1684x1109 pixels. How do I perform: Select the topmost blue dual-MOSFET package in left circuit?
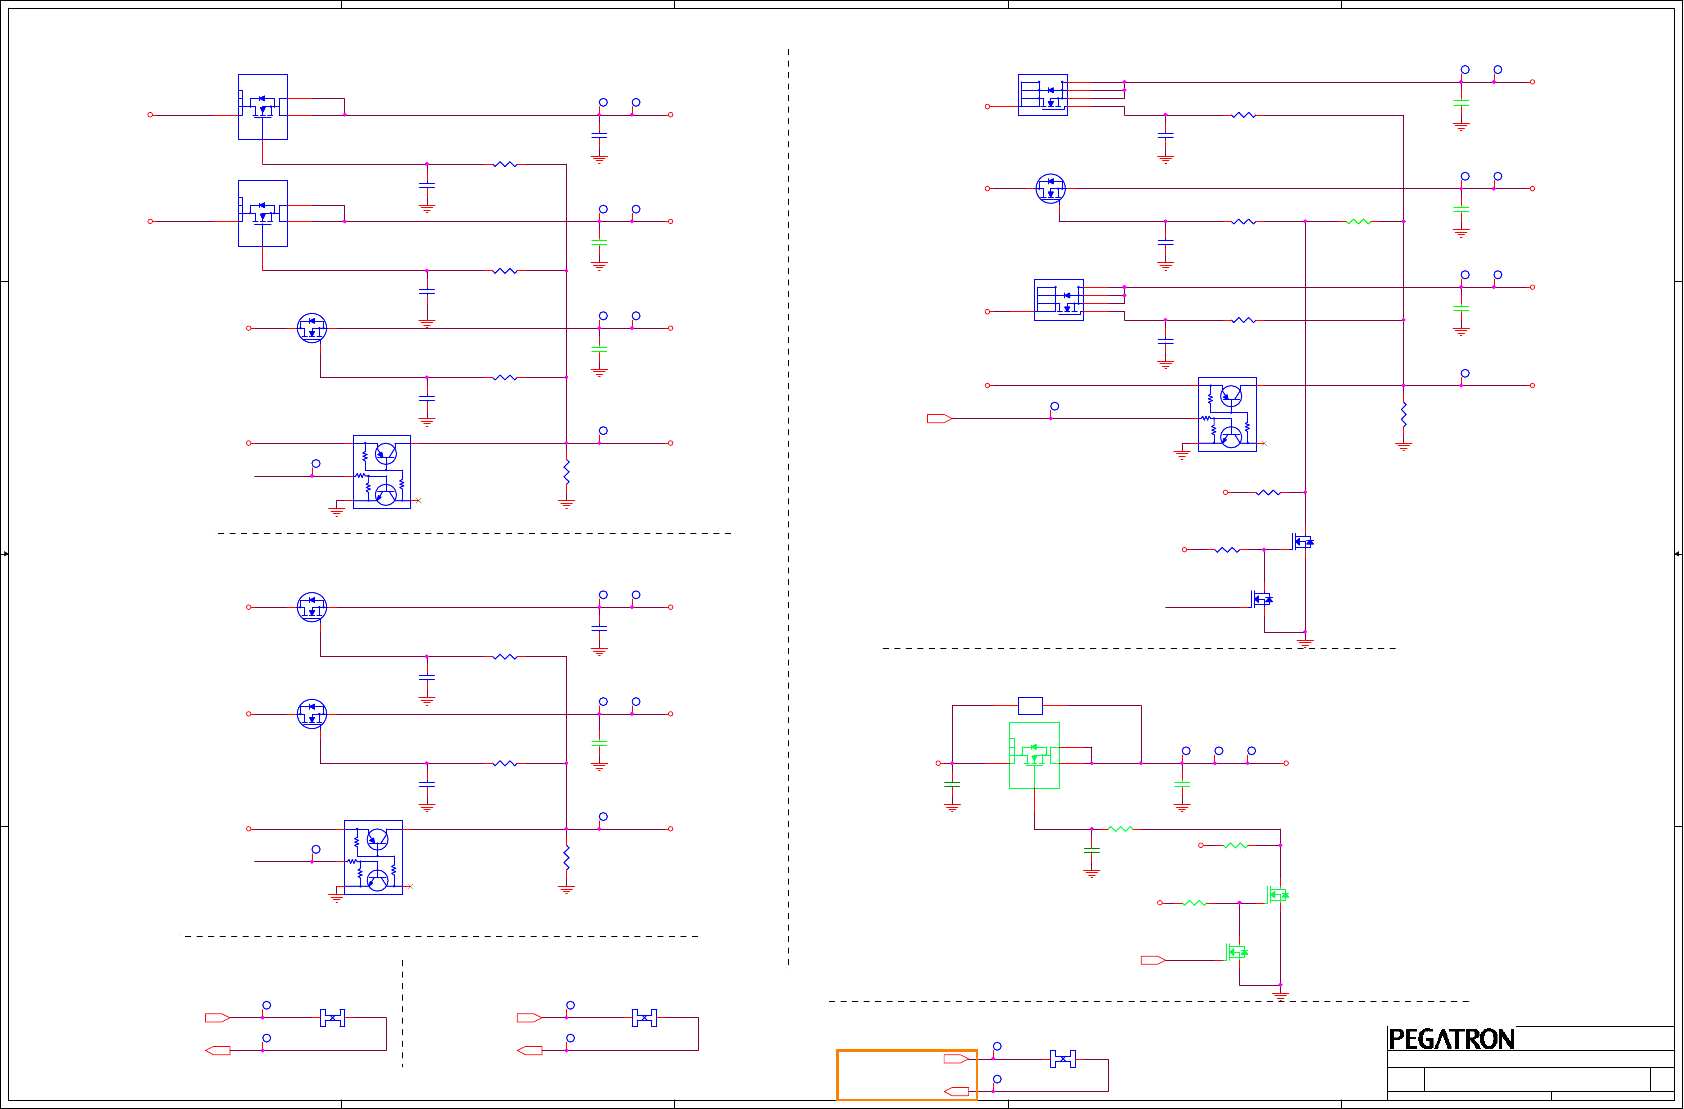click(263, 106)
